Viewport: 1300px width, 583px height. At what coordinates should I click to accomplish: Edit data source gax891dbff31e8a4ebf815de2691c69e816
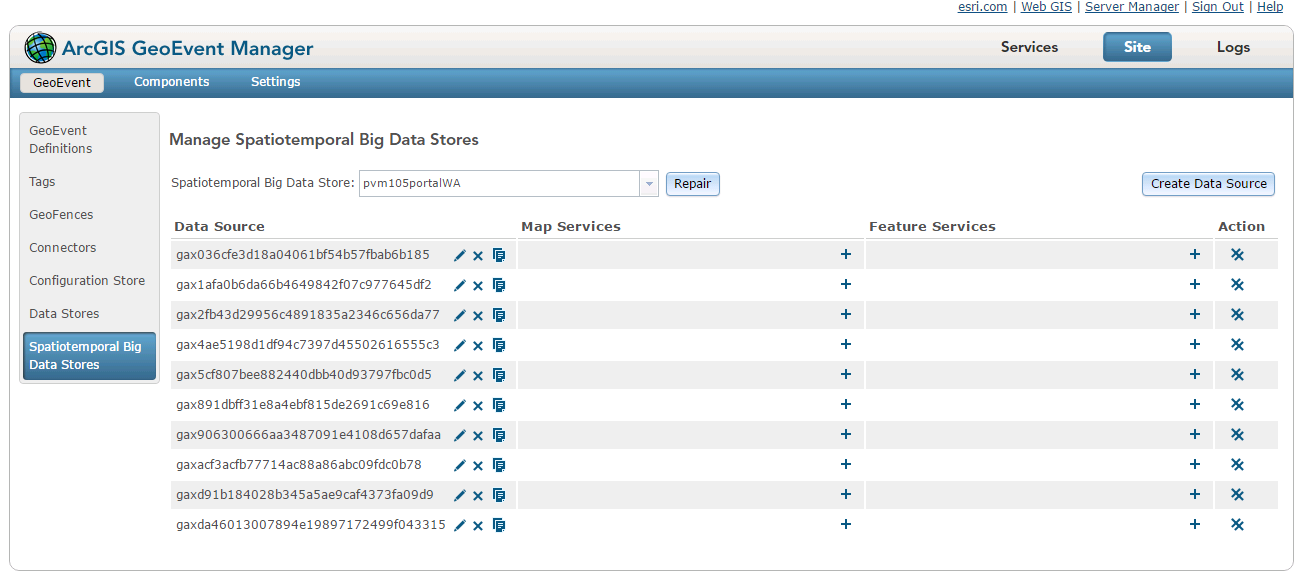(x=460, y=405)
